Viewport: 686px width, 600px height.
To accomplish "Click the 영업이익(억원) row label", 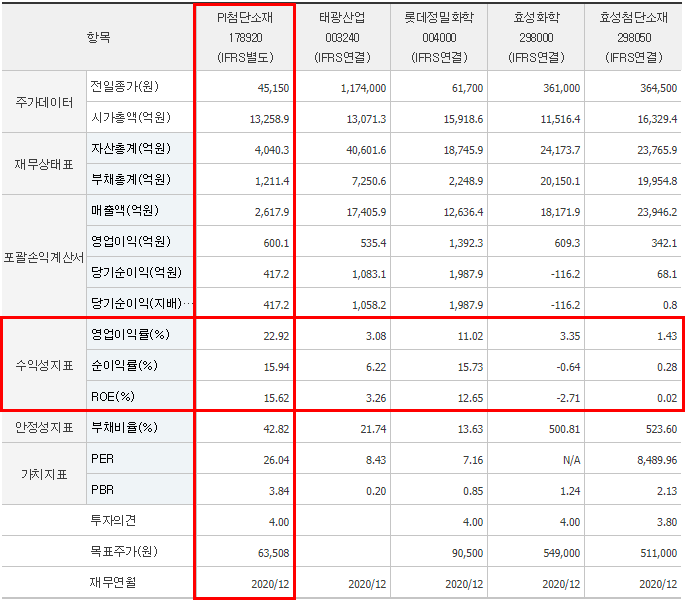I will pyautogui.click(x=130, y=242).
